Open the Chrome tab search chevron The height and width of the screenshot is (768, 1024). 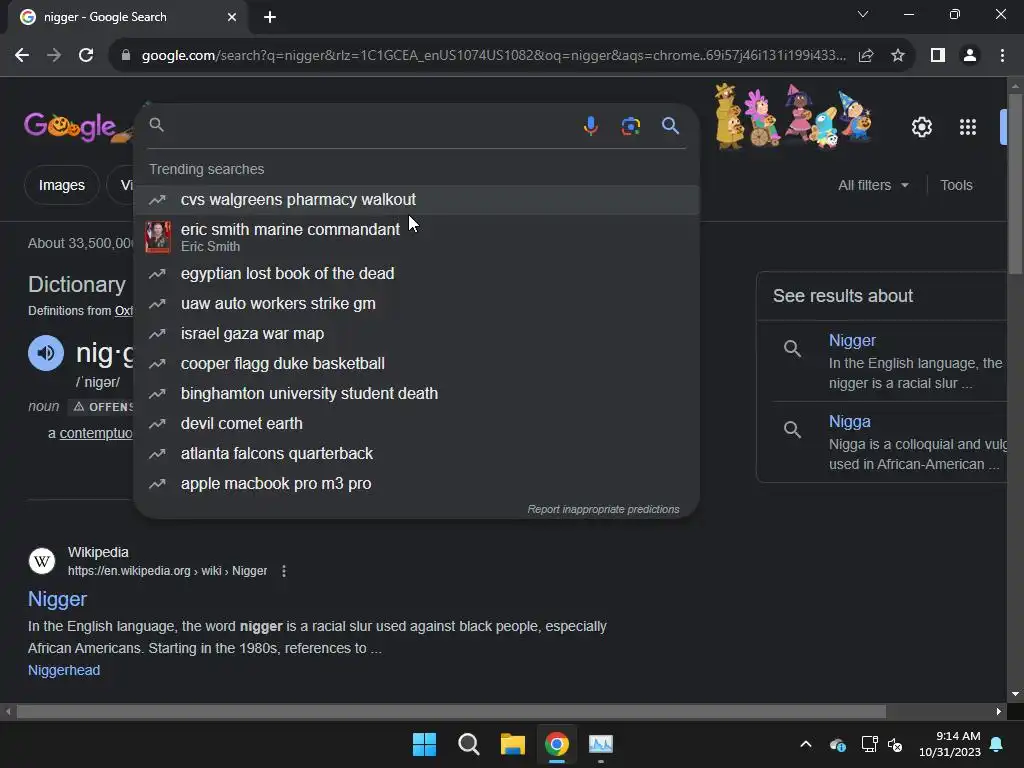[863, 14]
